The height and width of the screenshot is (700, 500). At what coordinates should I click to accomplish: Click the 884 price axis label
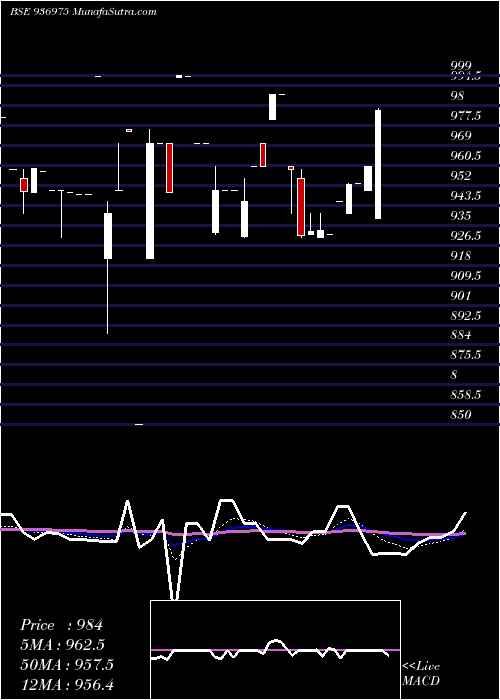pyautogui.click(x=462, y=335)
